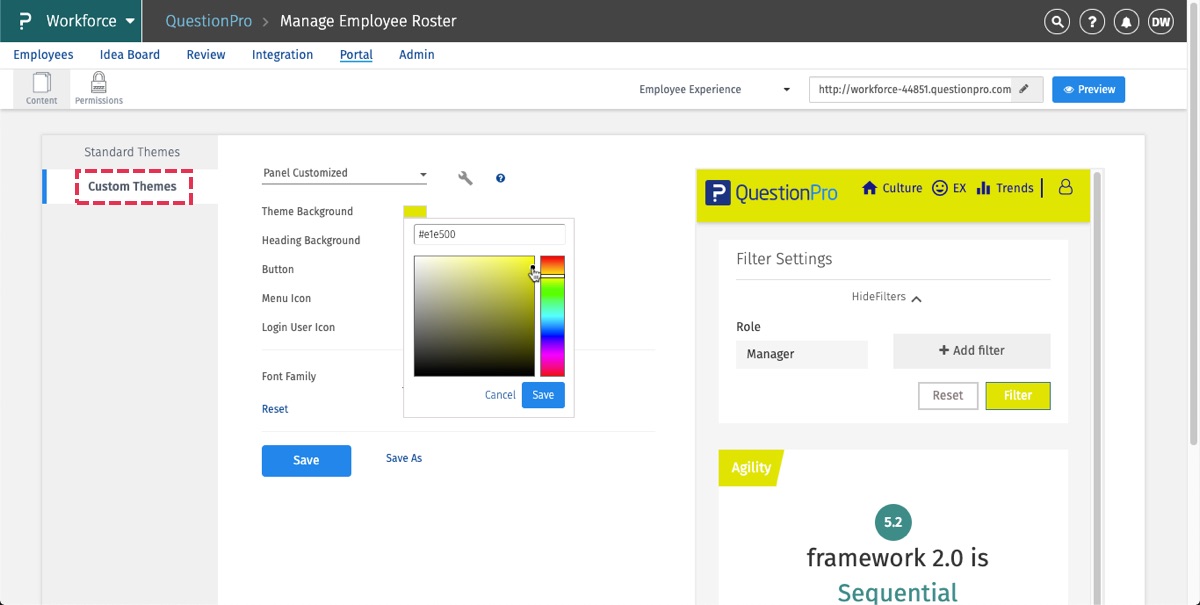The image size is (1200, 605).
Task: Click the search icon in header
Action: 1056,22
